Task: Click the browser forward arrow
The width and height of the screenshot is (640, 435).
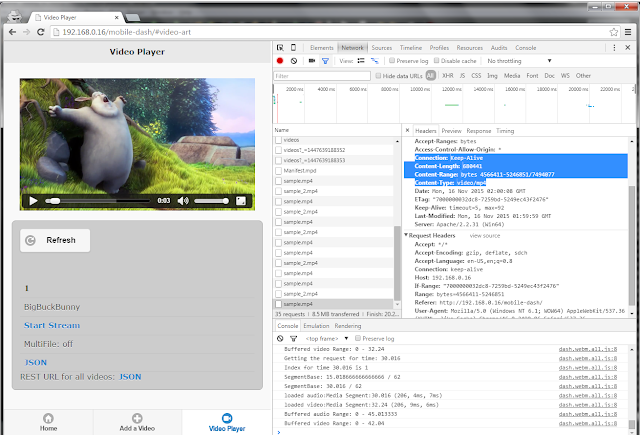Action: 27,32
